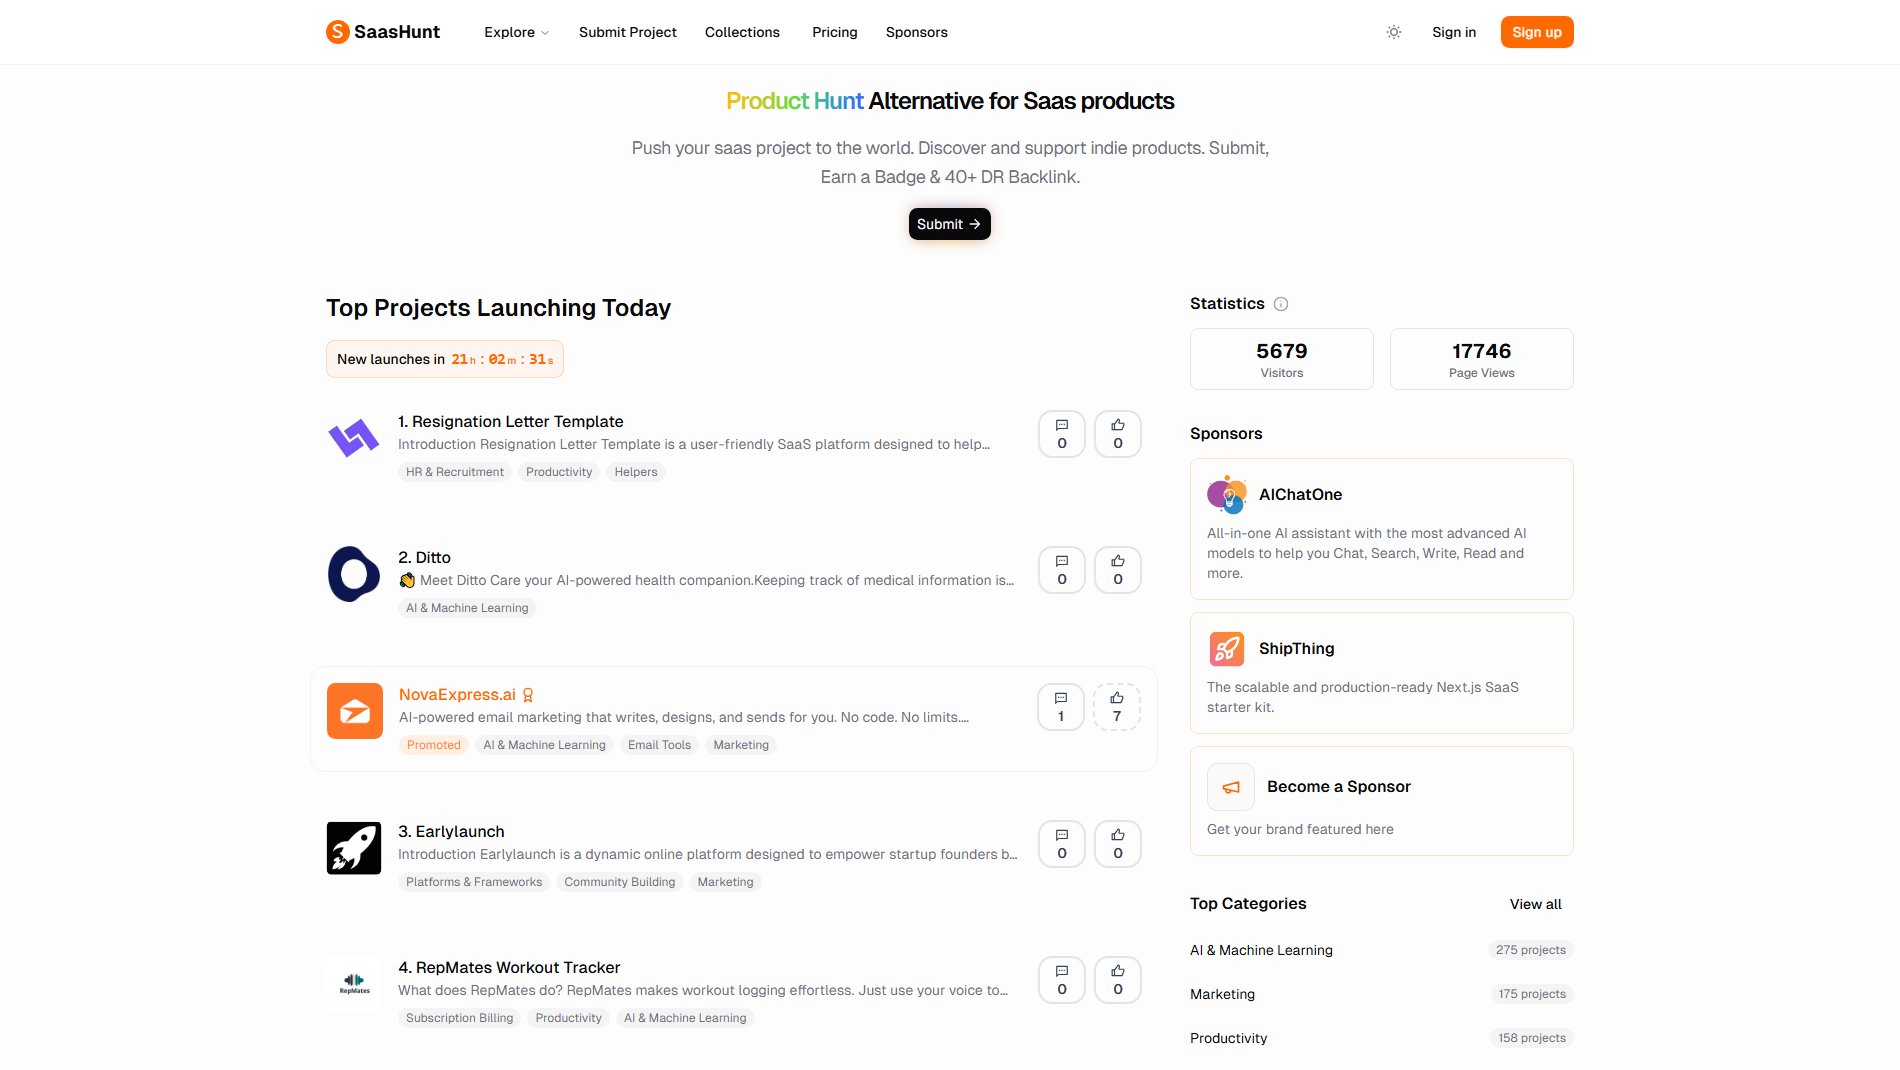The image size is (1900, 1070).
Task: Click the Become a Sponsor megaphone icon
Action: pos(1231,787)
